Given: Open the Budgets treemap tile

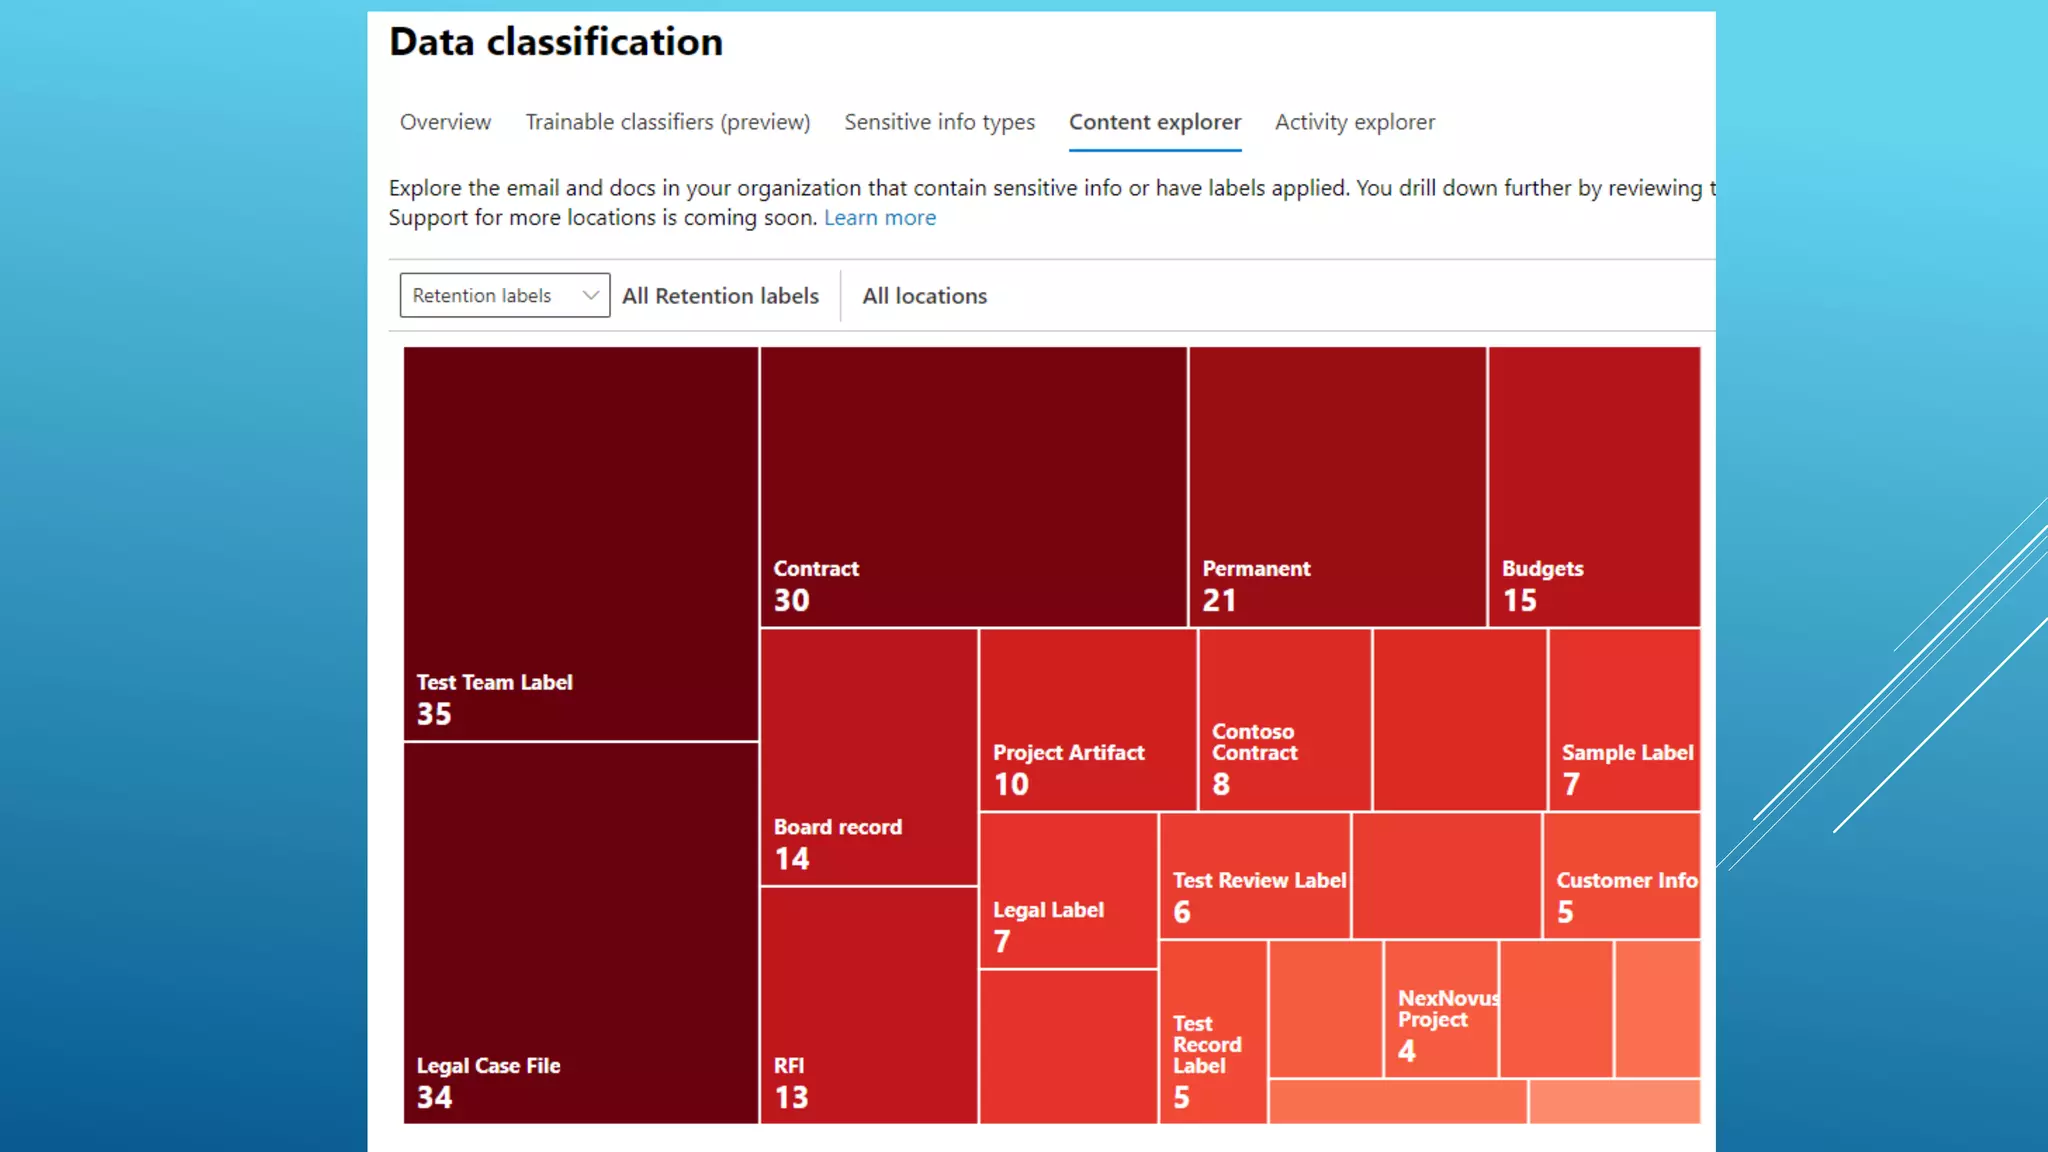Looking at the screenshot, I should (x=1593, y=487).
